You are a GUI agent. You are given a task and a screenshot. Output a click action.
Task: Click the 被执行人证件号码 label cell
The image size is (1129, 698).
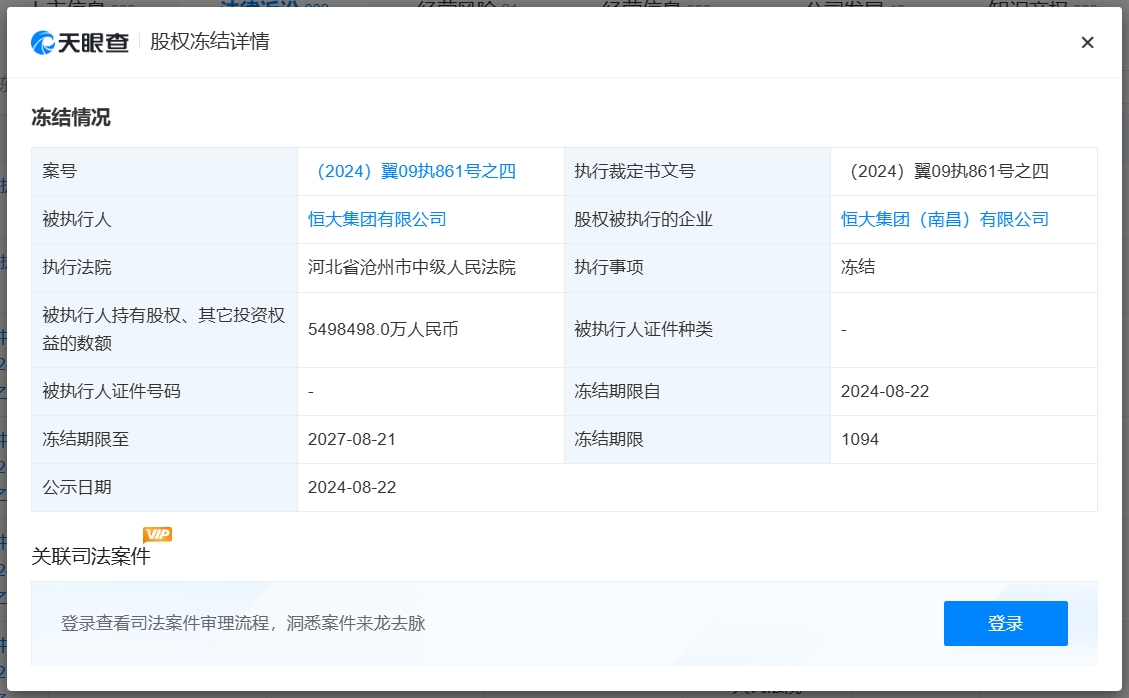pos(164,391)
